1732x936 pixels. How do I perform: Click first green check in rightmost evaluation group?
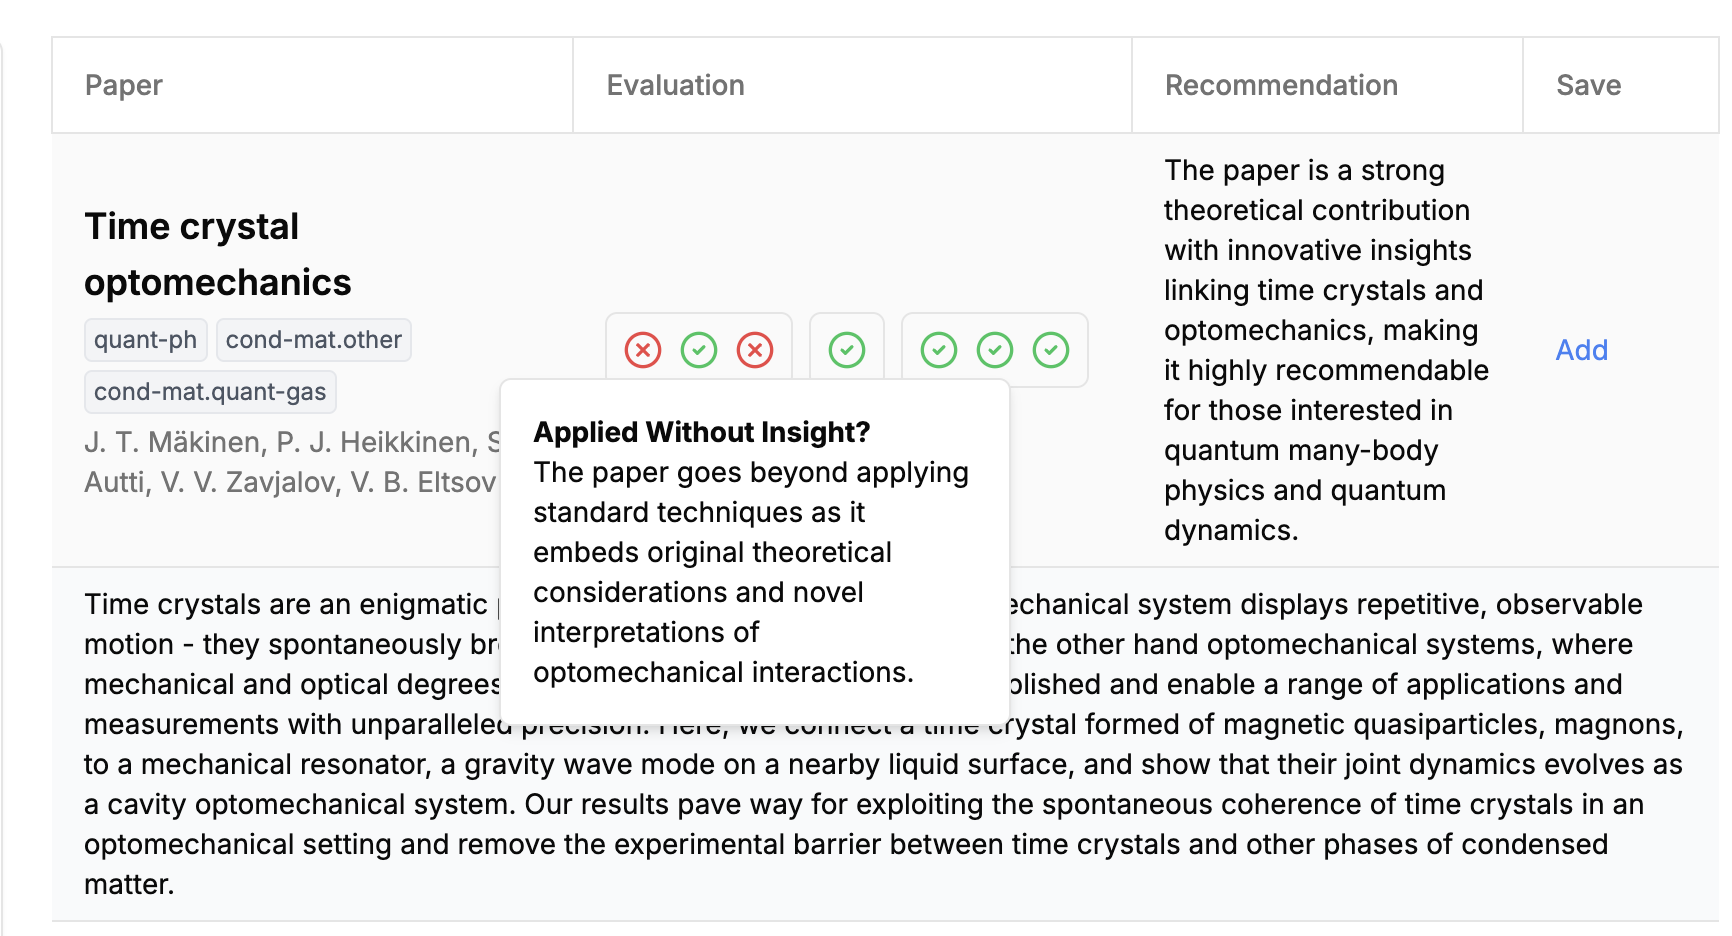coord(939,350)
